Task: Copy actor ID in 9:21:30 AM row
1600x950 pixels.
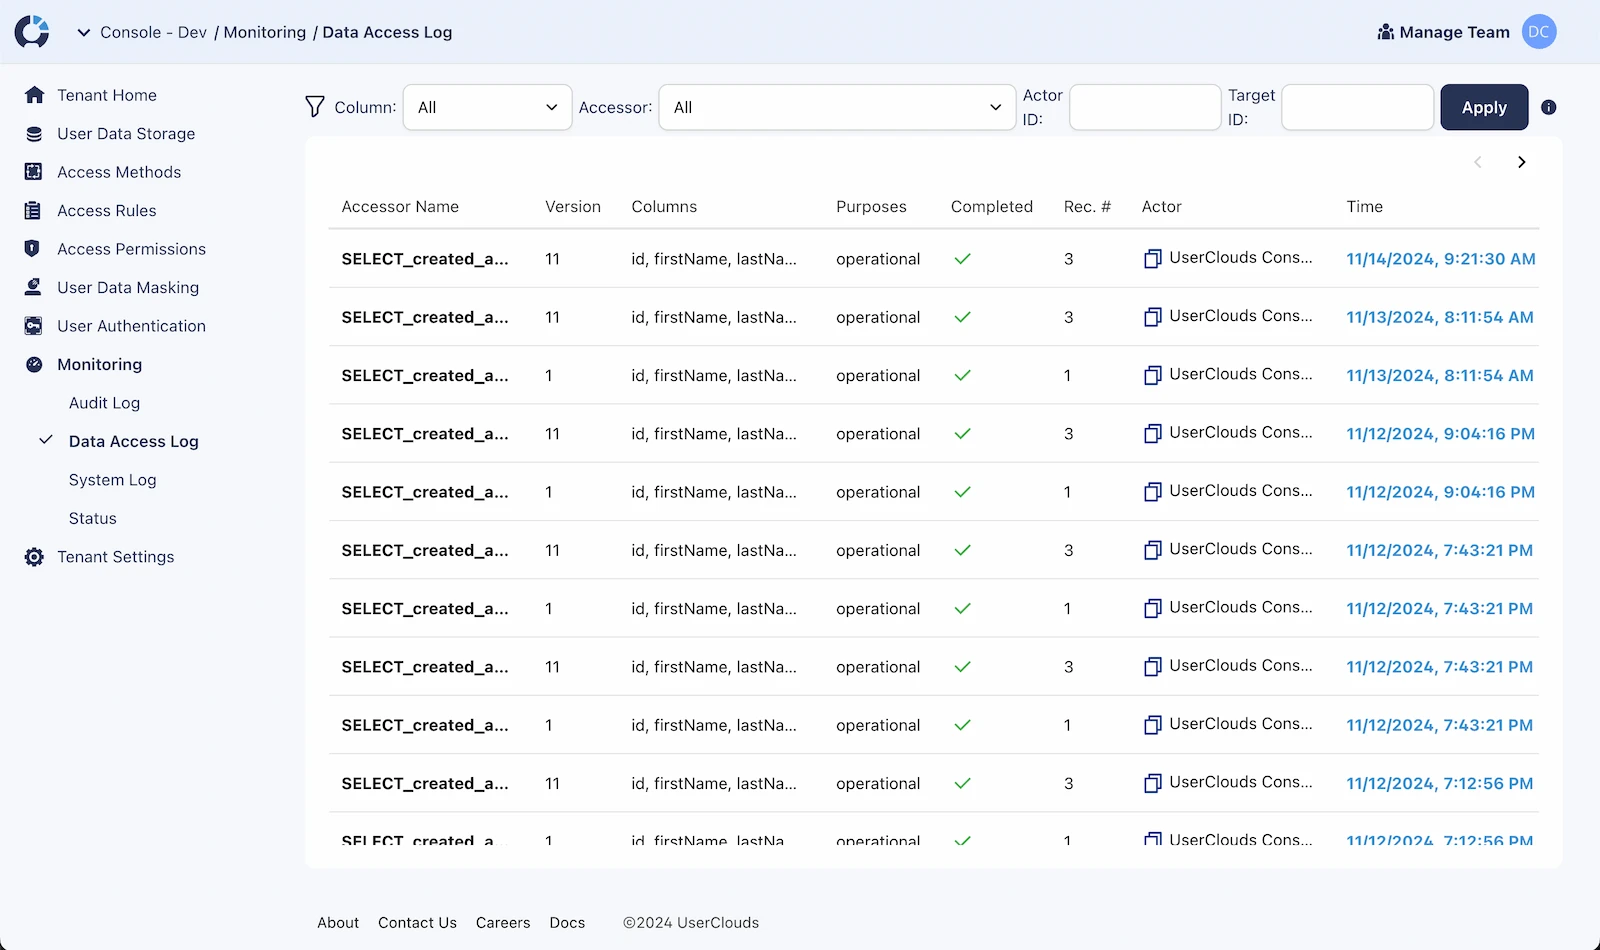Action: [x=1152, y=259]
